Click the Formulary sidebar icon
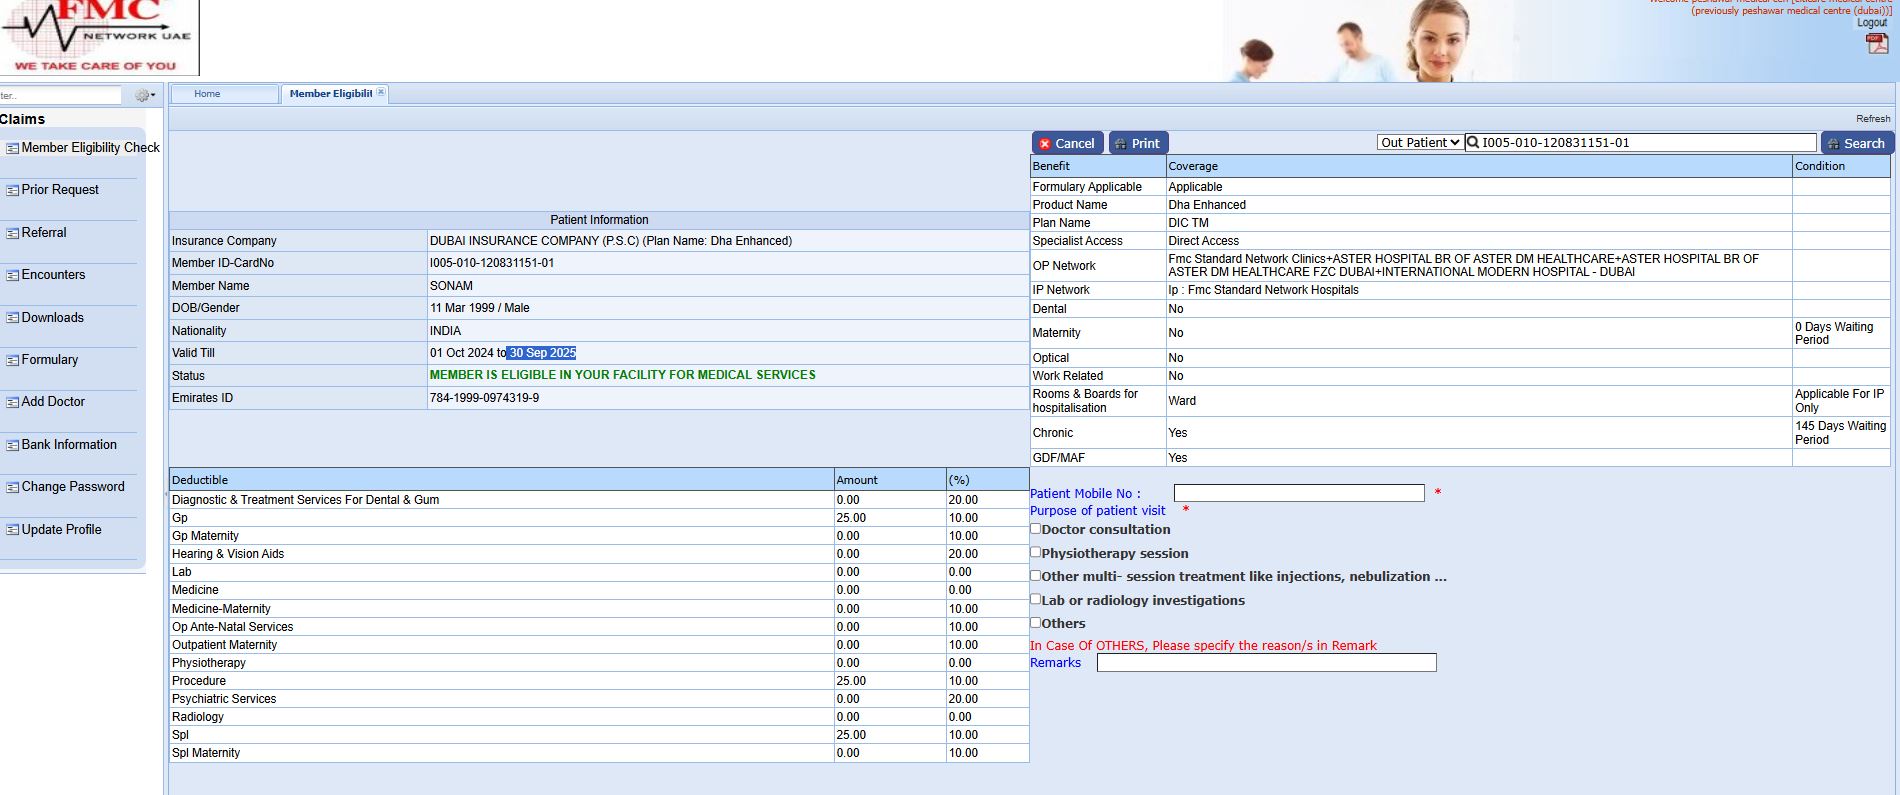1900x795 pixels. click(x=12, y=360)
